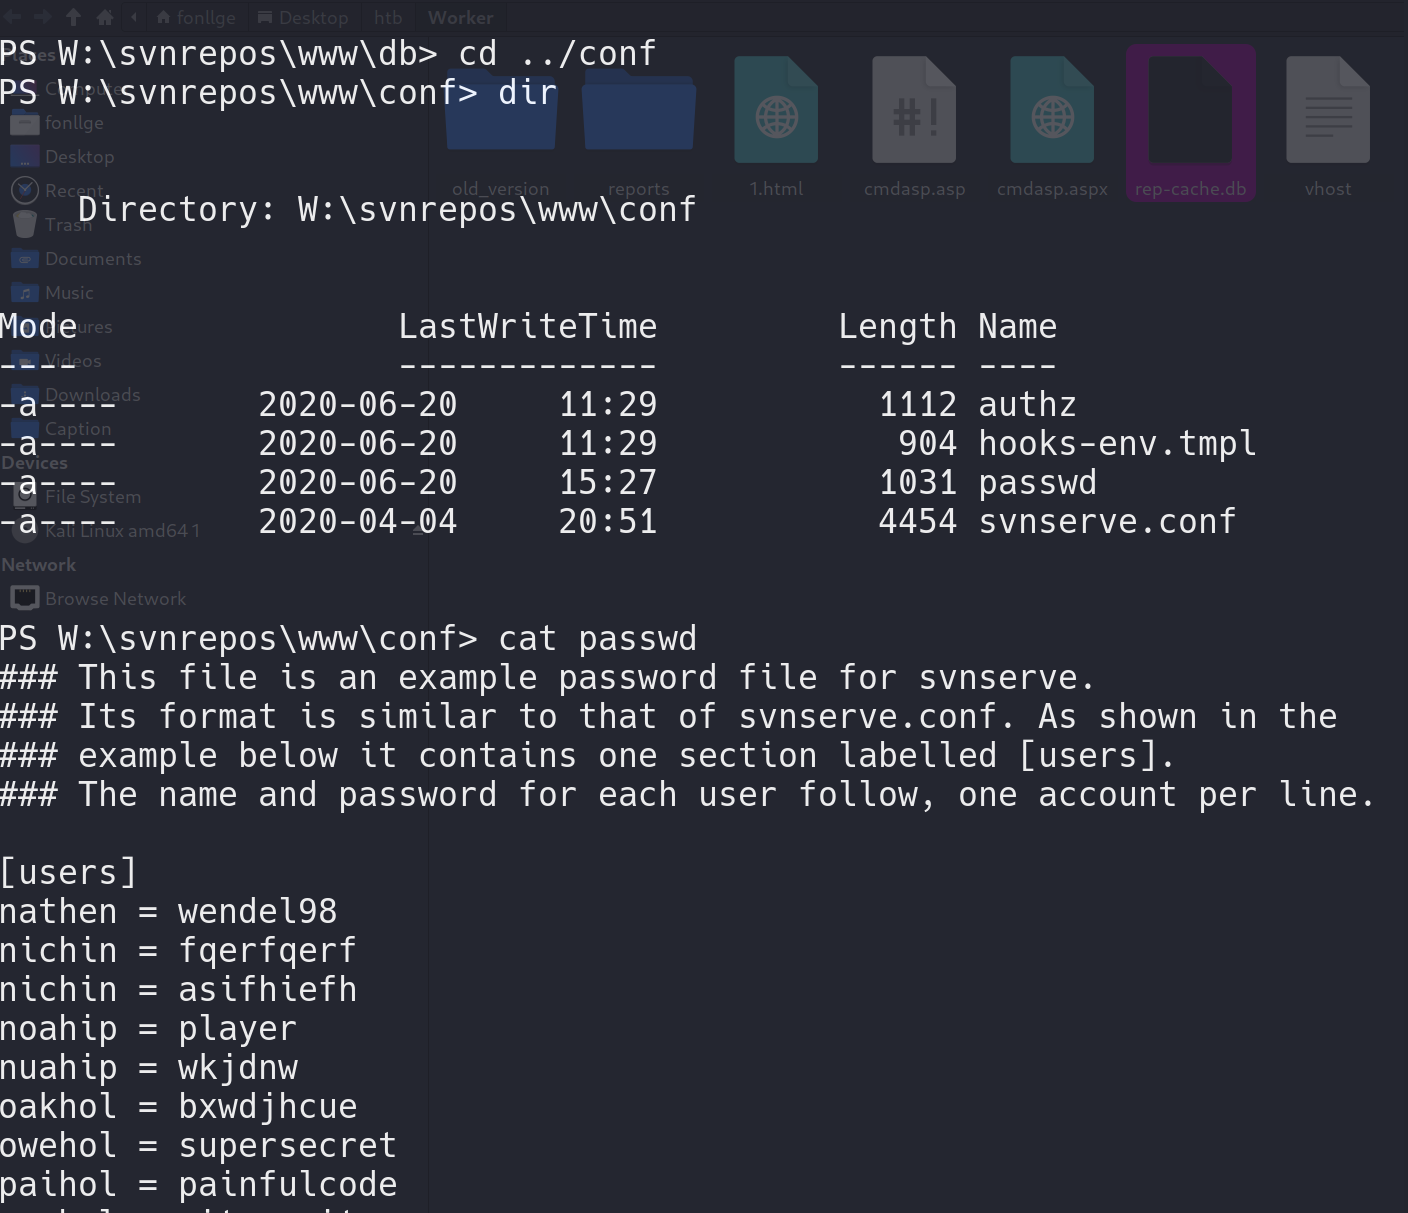Image resolution: width=1408 pixels, height=1213 pixels.
Task: Click the Music folder icon in the sidebar
Action: click(x=25, y=293)
